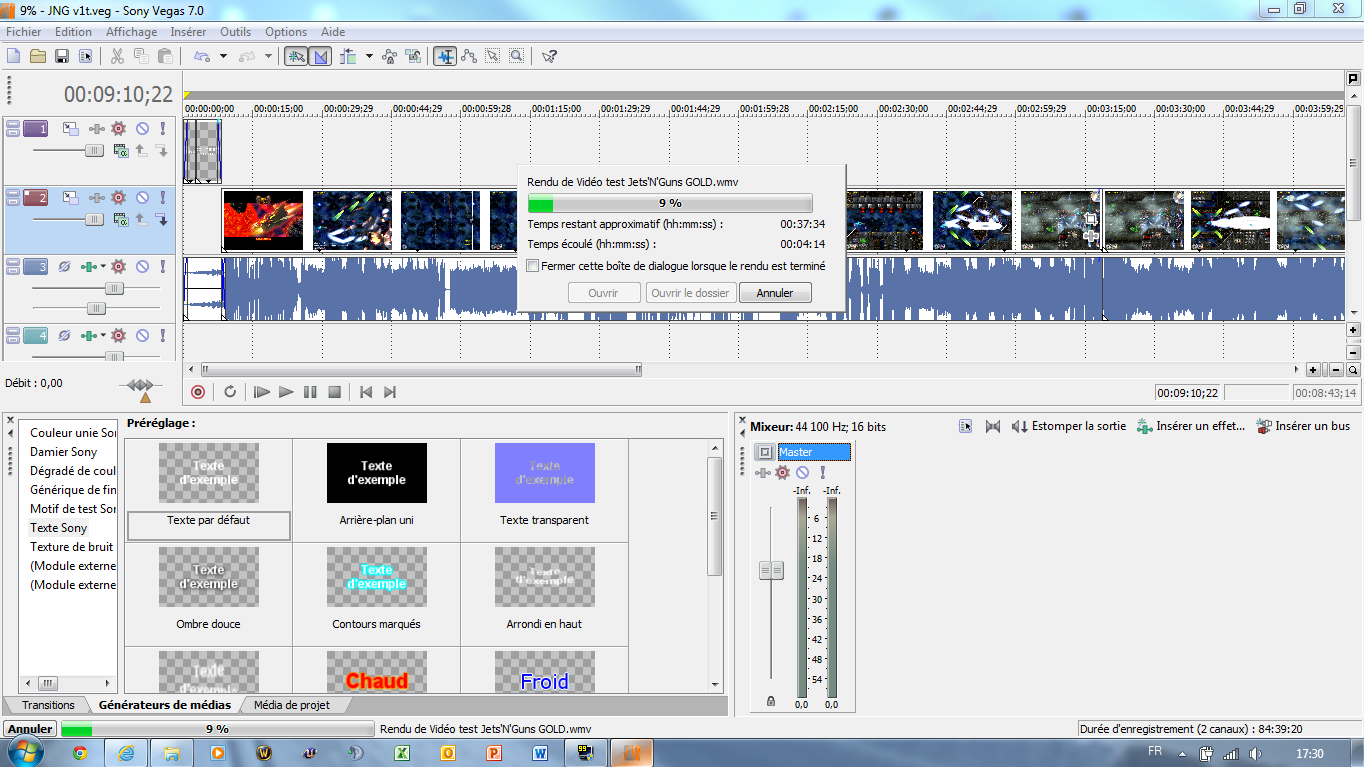Switch to the Transitions tab
1364x767 pixels.
pos(48,705)
